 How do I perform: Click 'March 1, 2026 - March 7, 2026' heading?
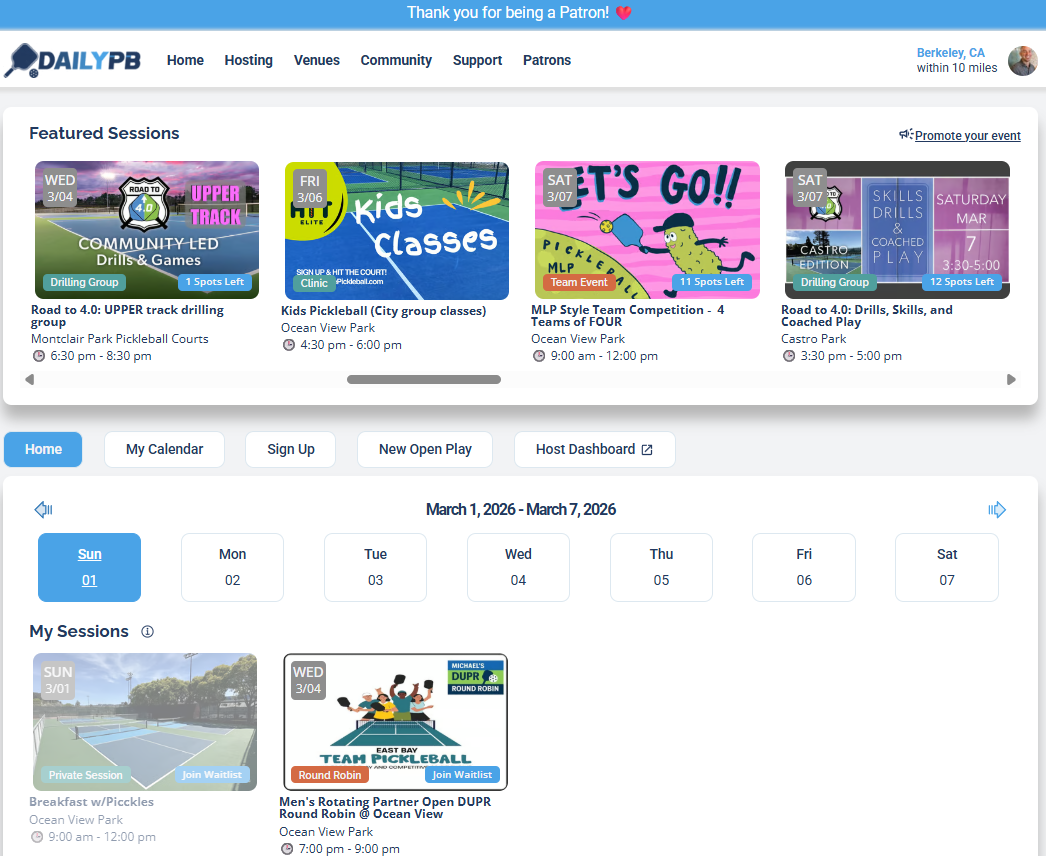pos(520,509)
